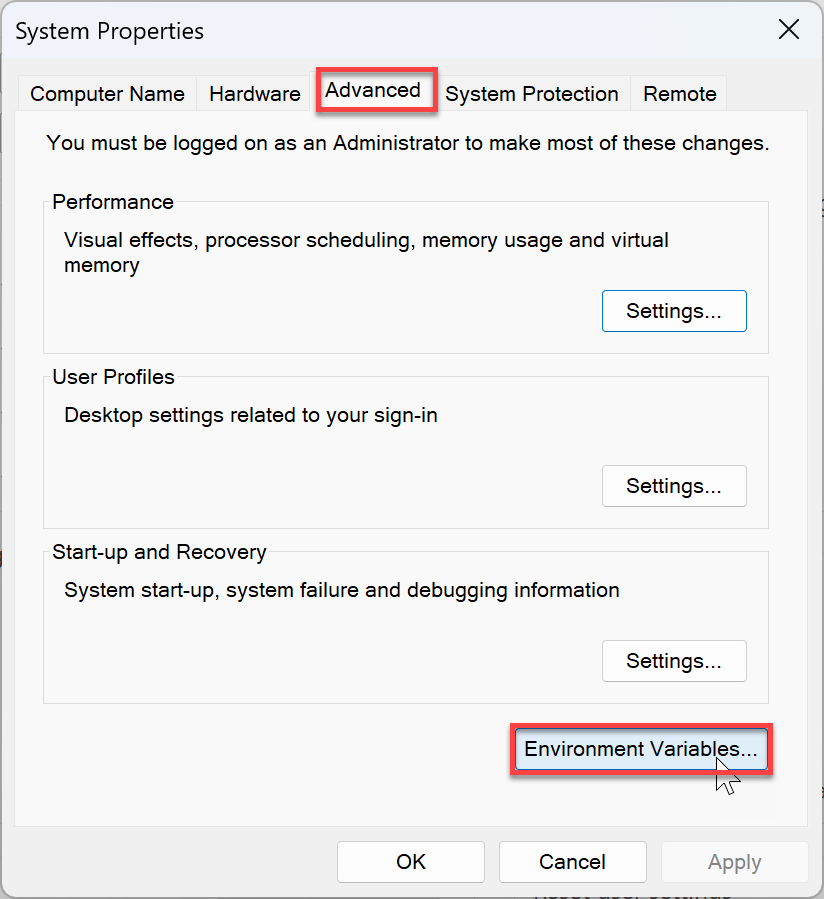Cancel the System Properties dialog
The width and height of the screenshot is (824, 899).
[x=572, y=861]
